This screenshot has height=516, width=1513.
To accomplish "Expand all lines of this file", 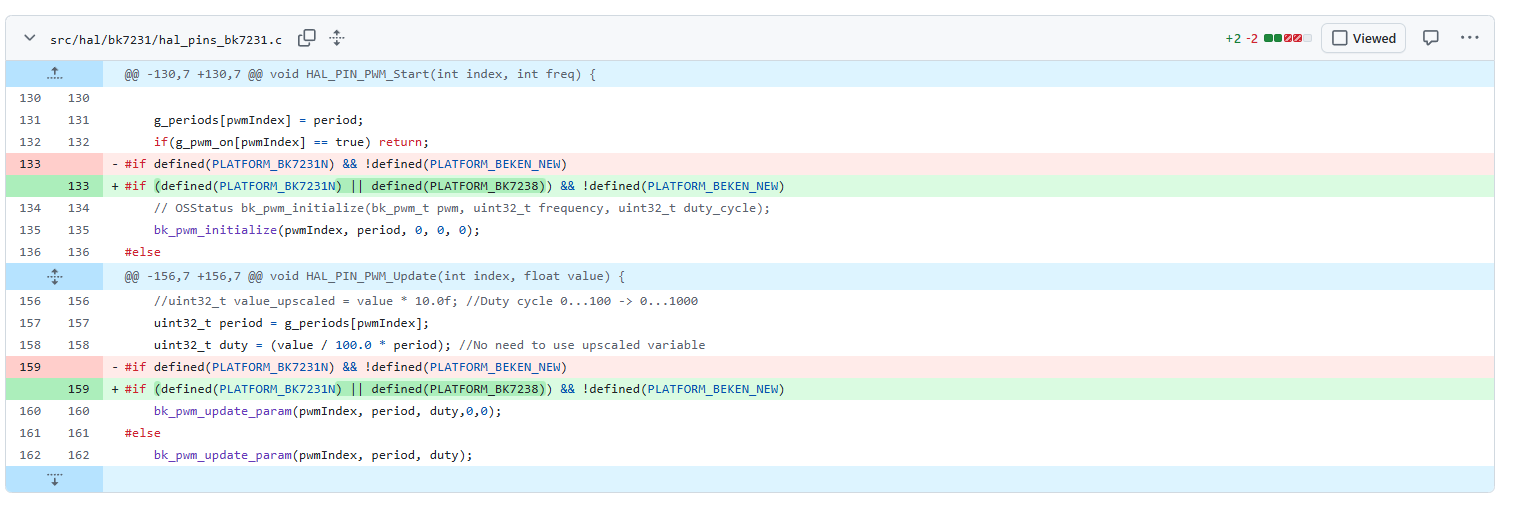I will click(x=337, y=38).
